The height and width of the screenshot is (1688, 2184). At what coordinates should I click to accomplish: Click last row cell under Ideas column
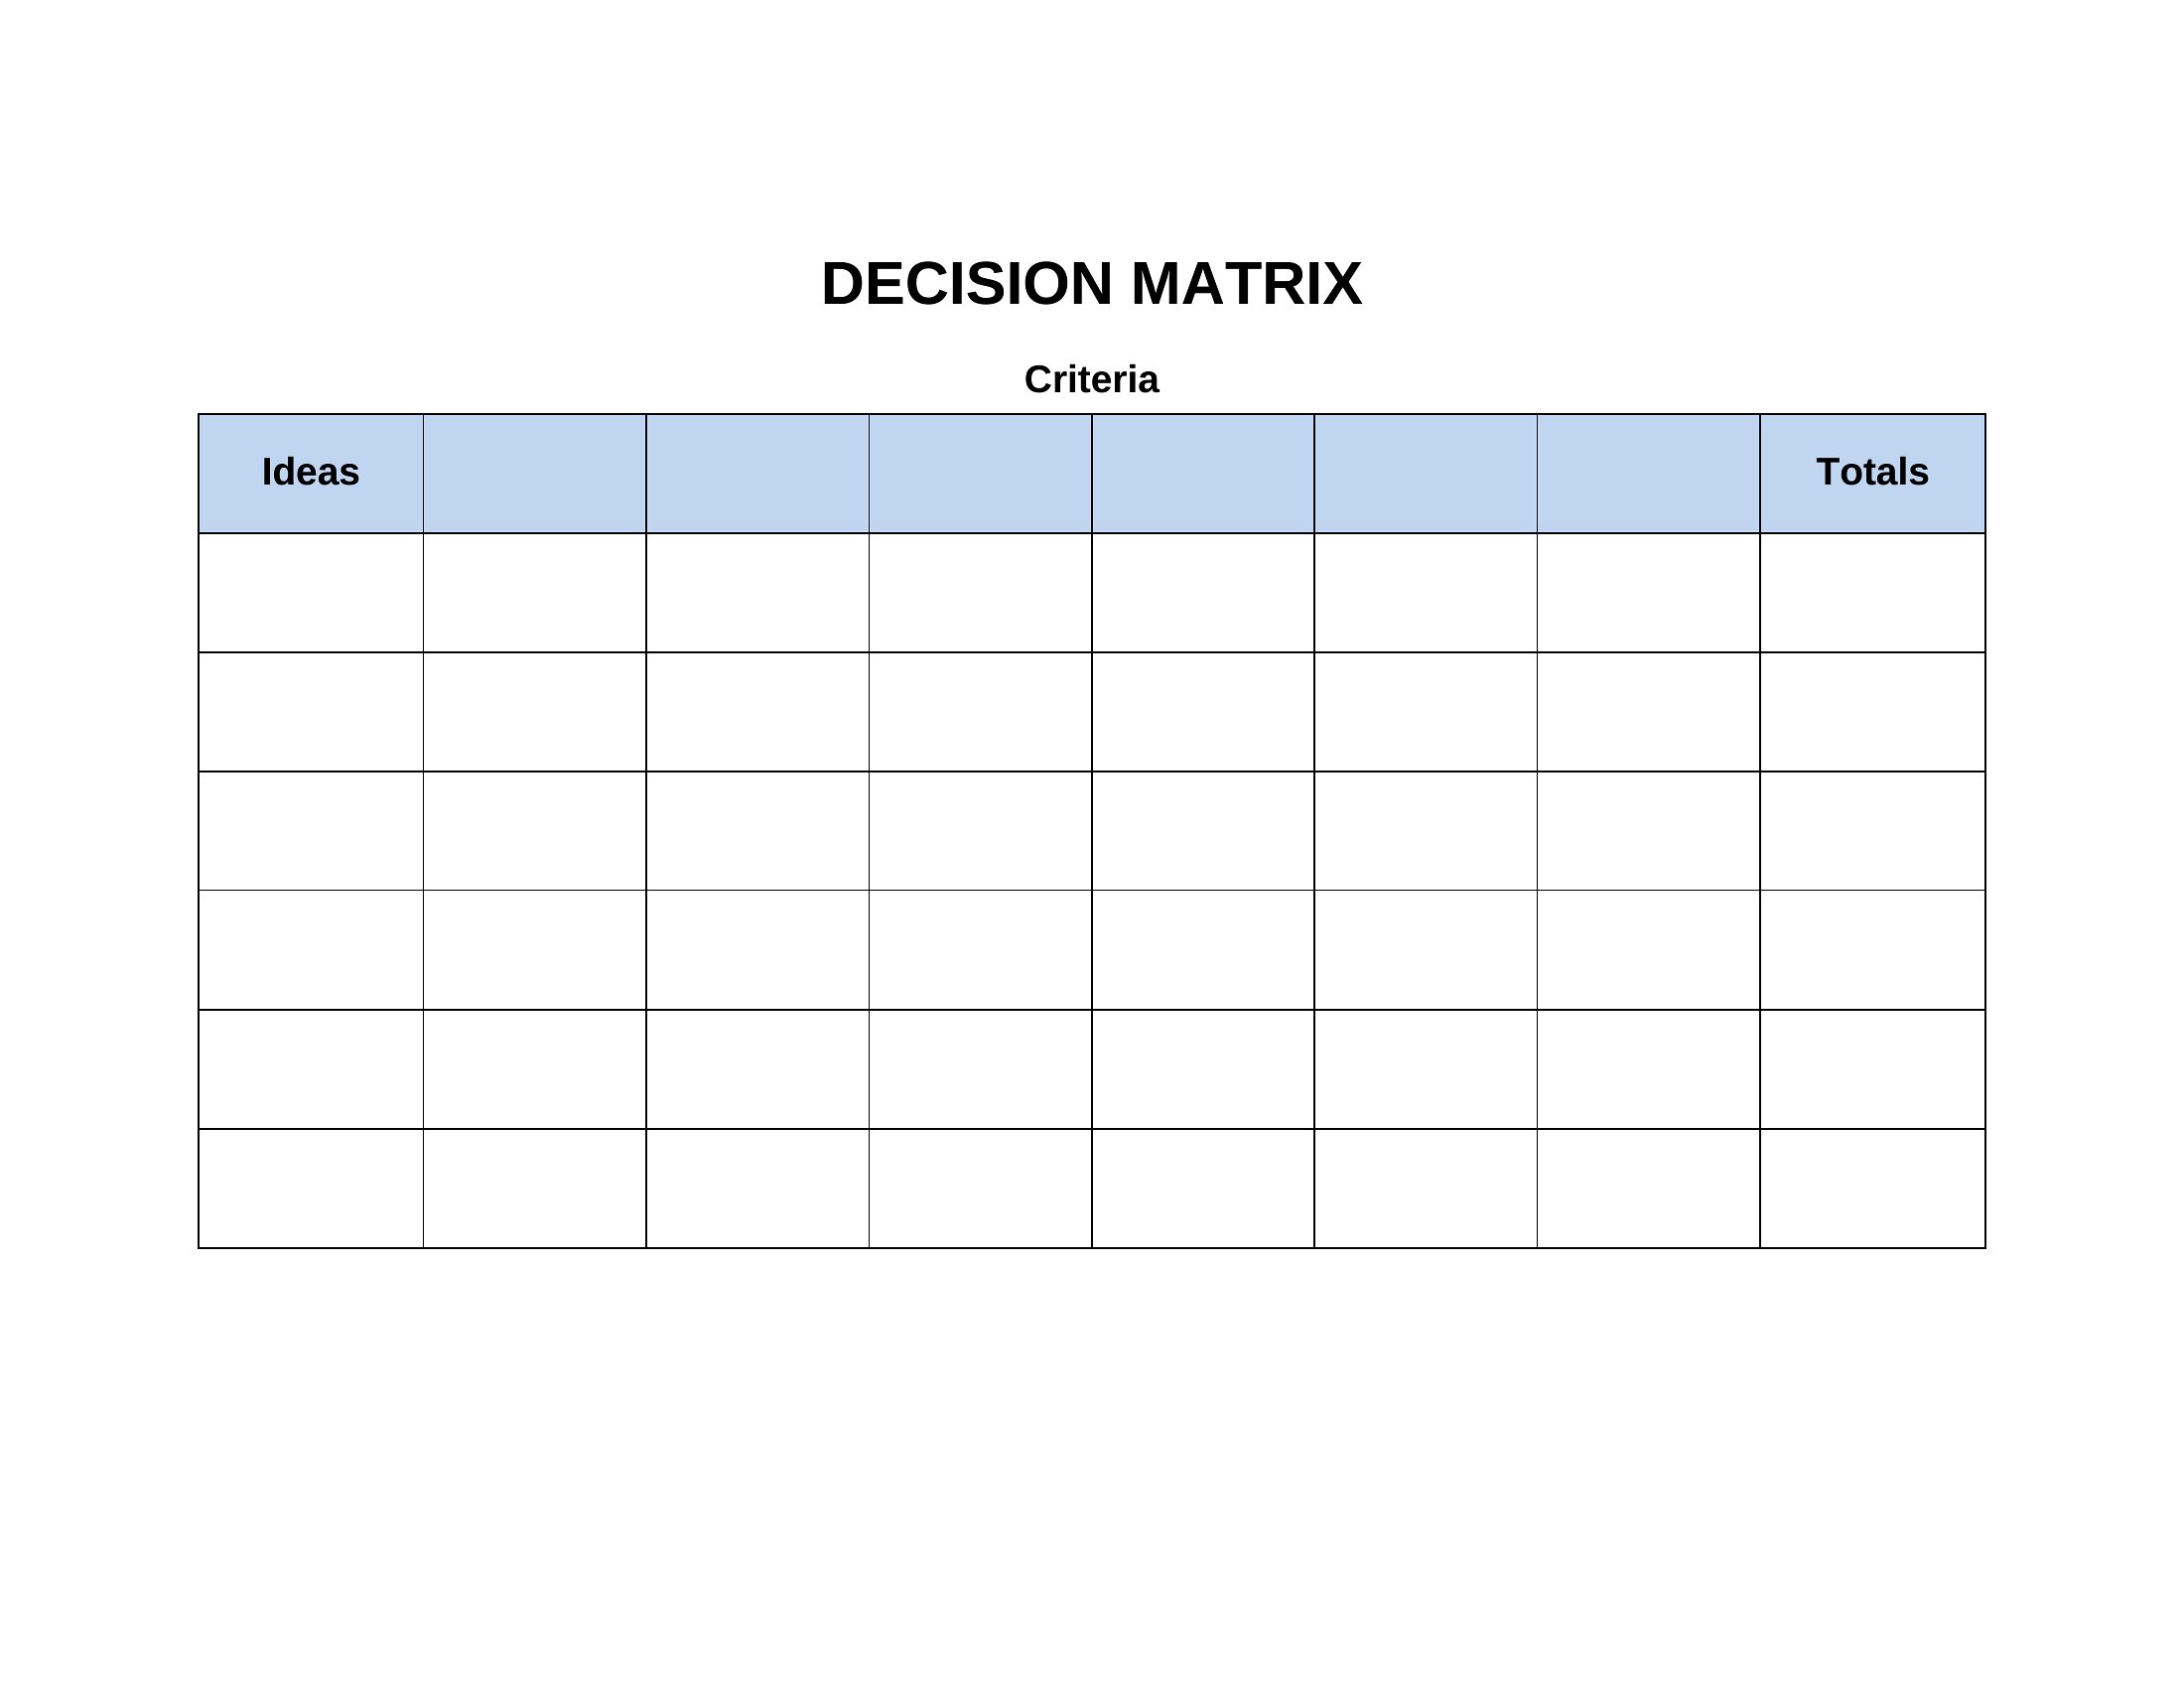(311, 1188)
